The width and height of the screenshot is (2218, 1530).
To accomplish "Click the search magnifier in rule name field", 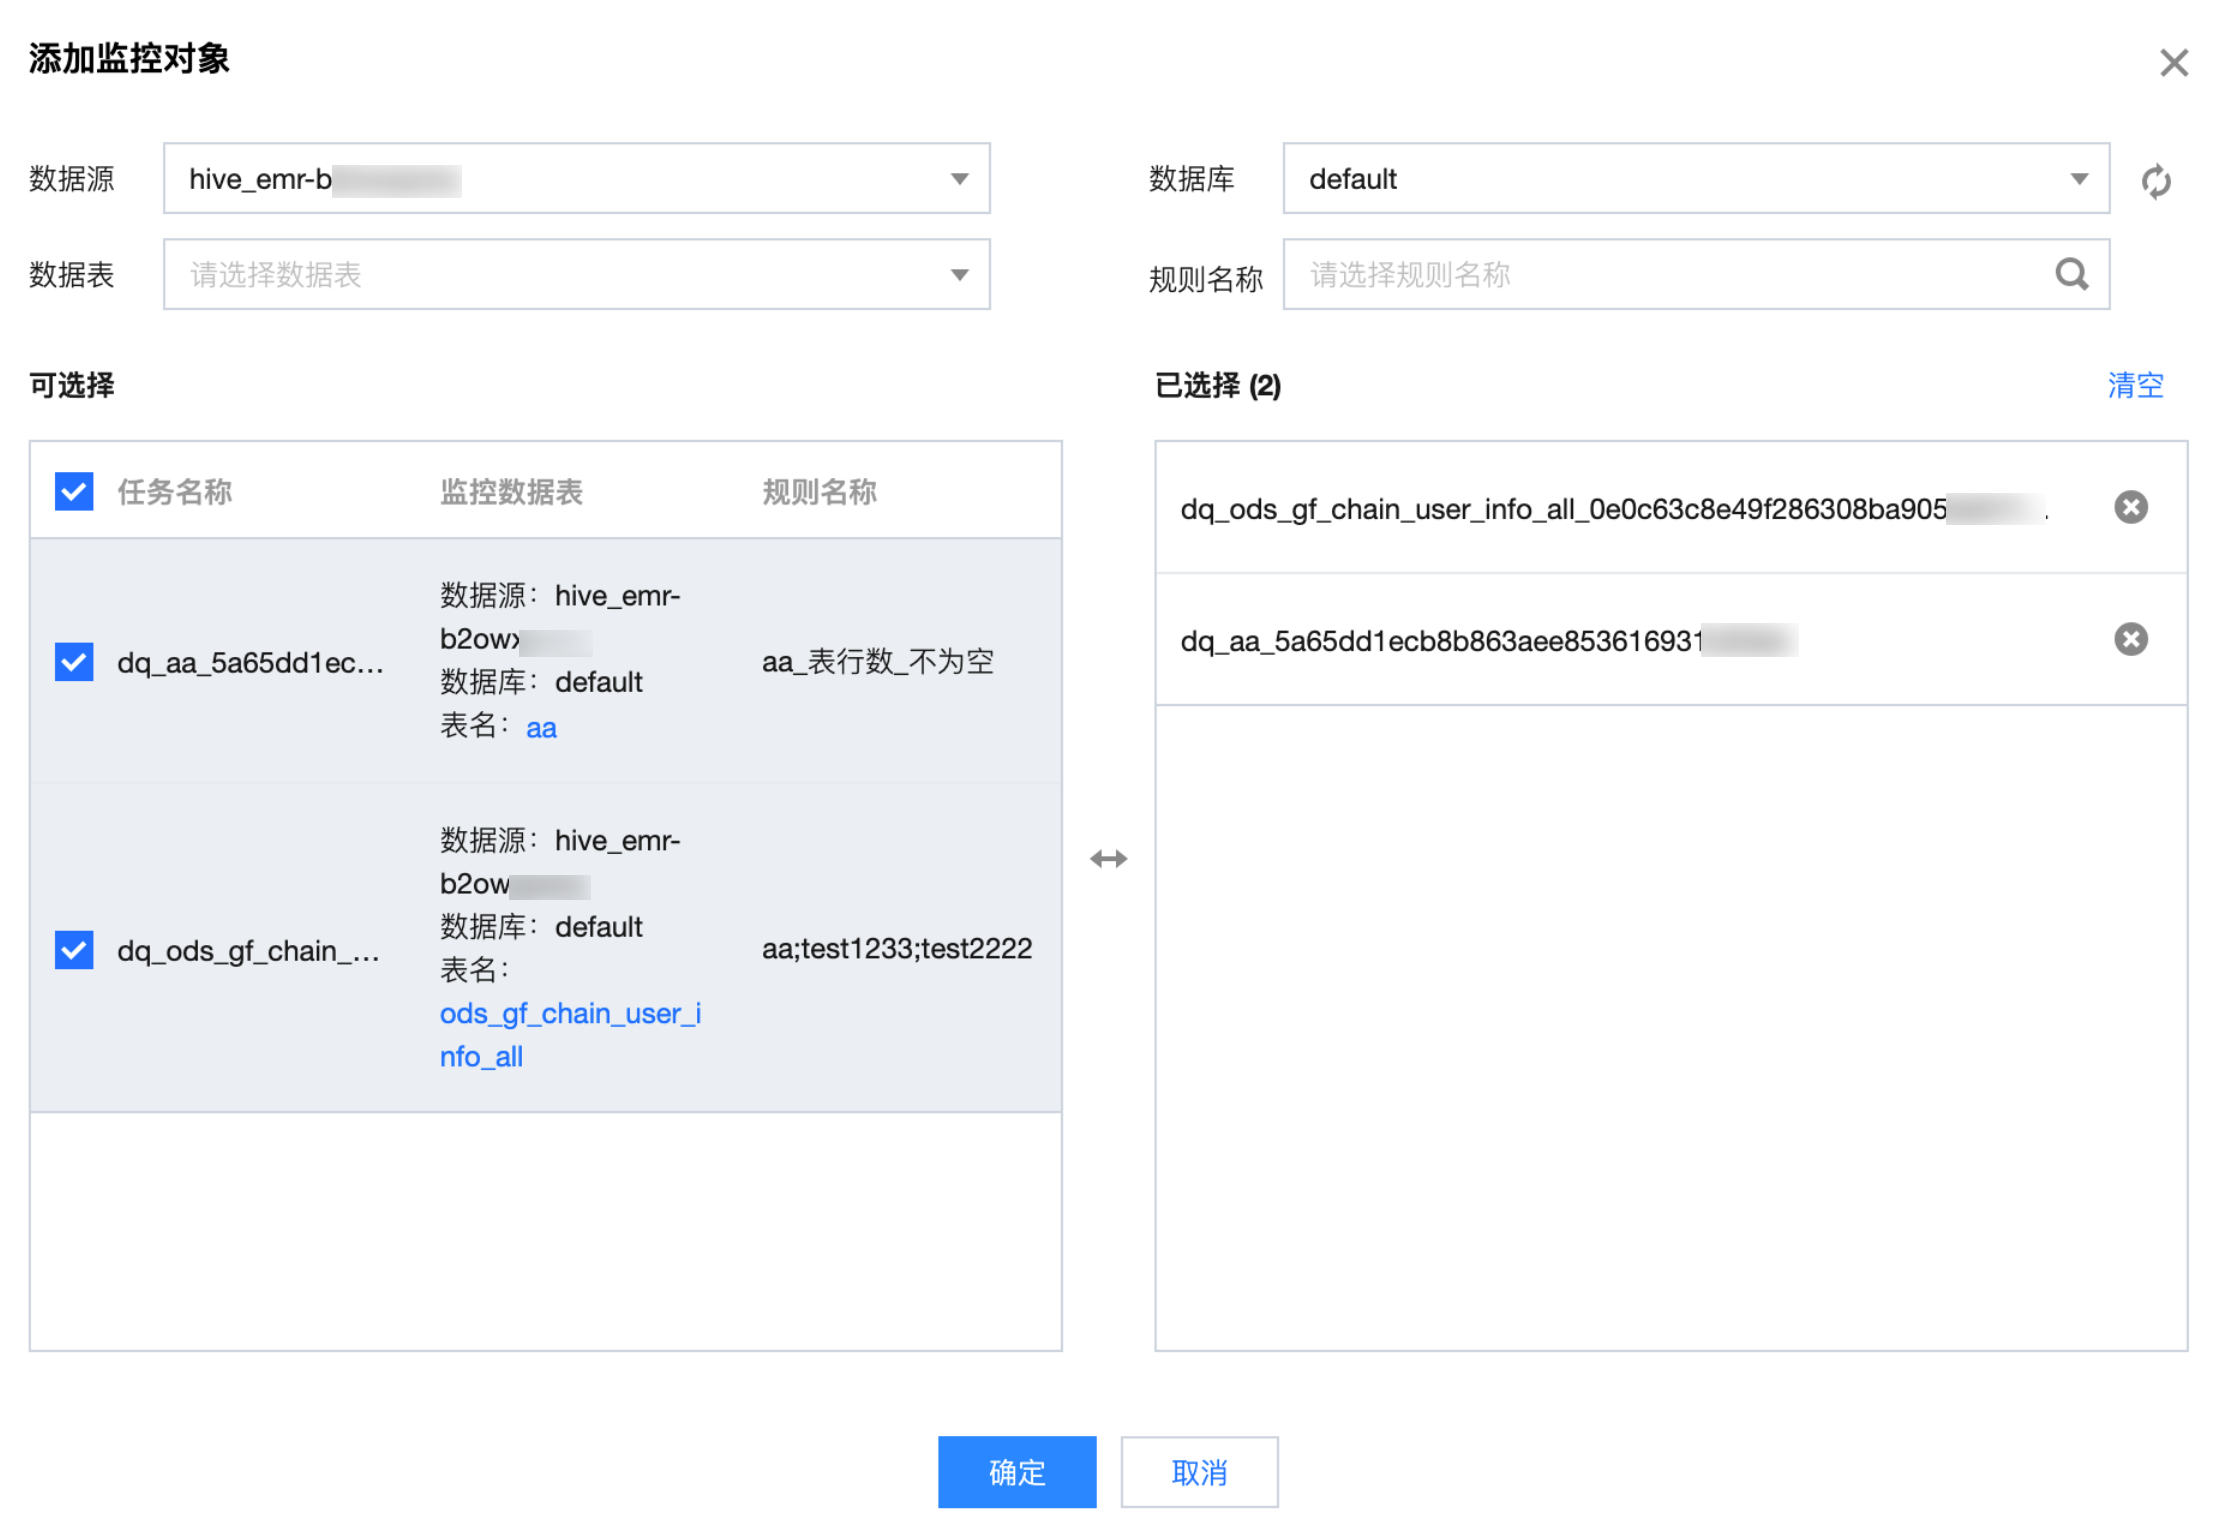I will coord(2070,274).
